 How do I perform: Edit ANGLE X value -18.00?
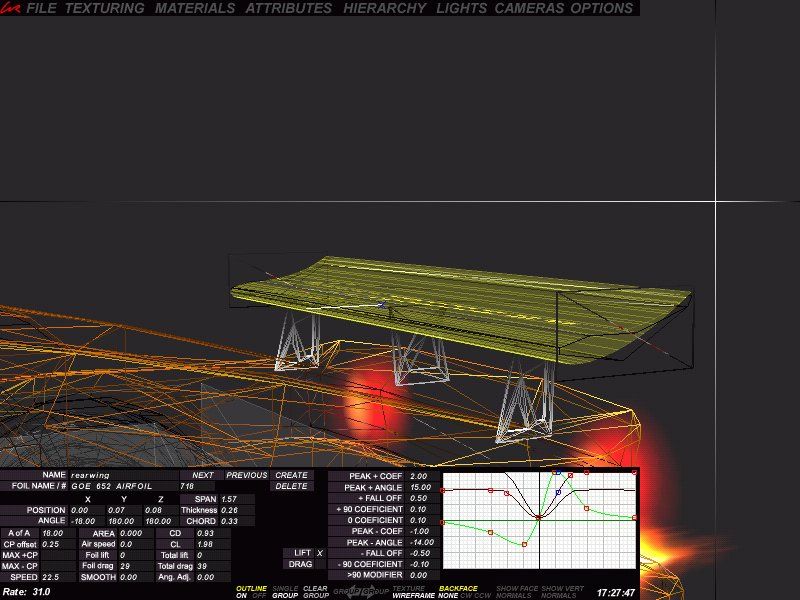tap(87, 521)
